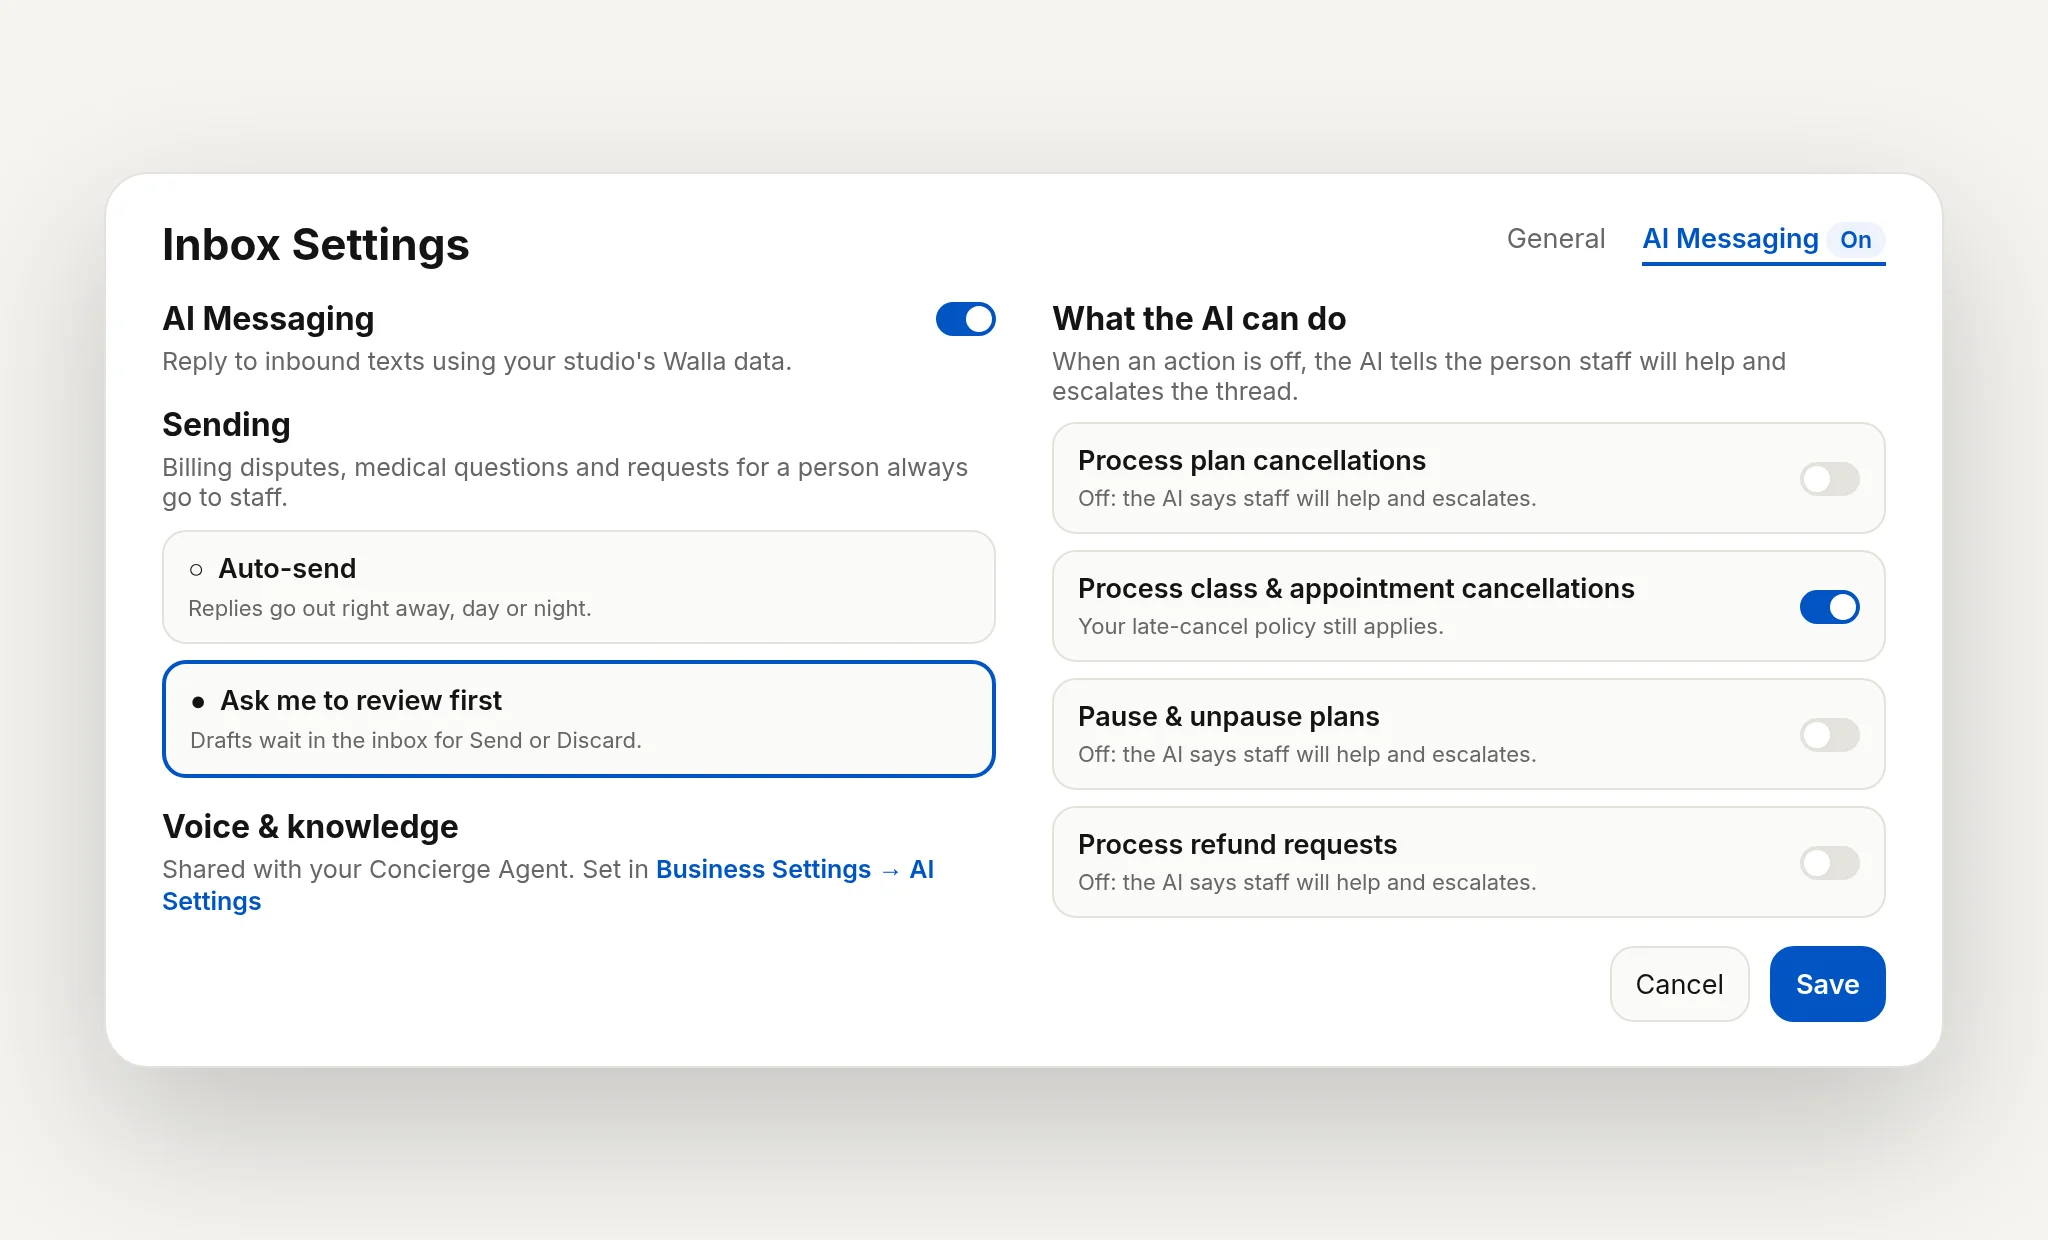Select the Auto-send radio option
This screenshot has height=1240, width=2048.
[x=578, y=587]
